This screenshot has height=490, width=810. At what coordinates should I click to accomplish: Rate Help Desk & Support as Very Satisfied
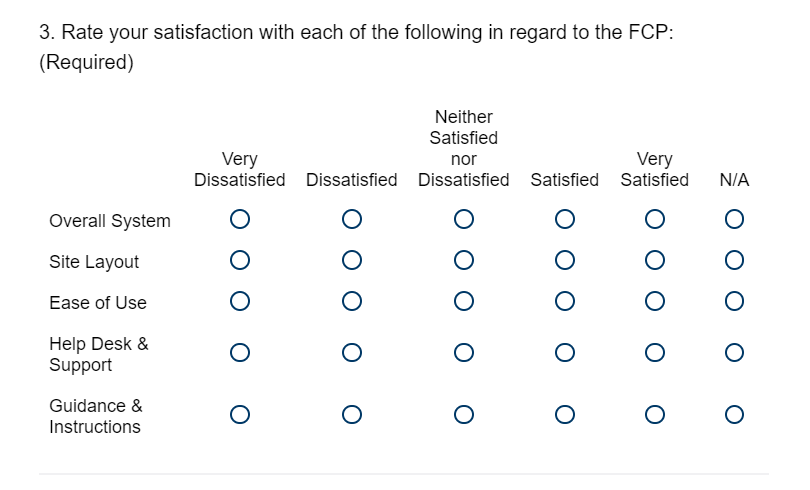point(654,352)
